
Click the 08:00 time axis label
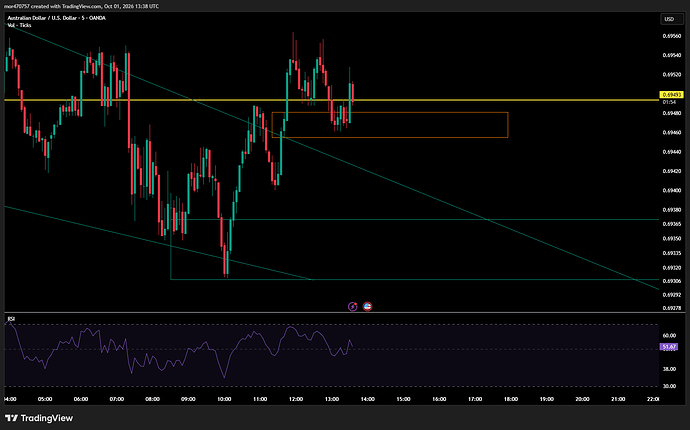click(x=152, y=399)
